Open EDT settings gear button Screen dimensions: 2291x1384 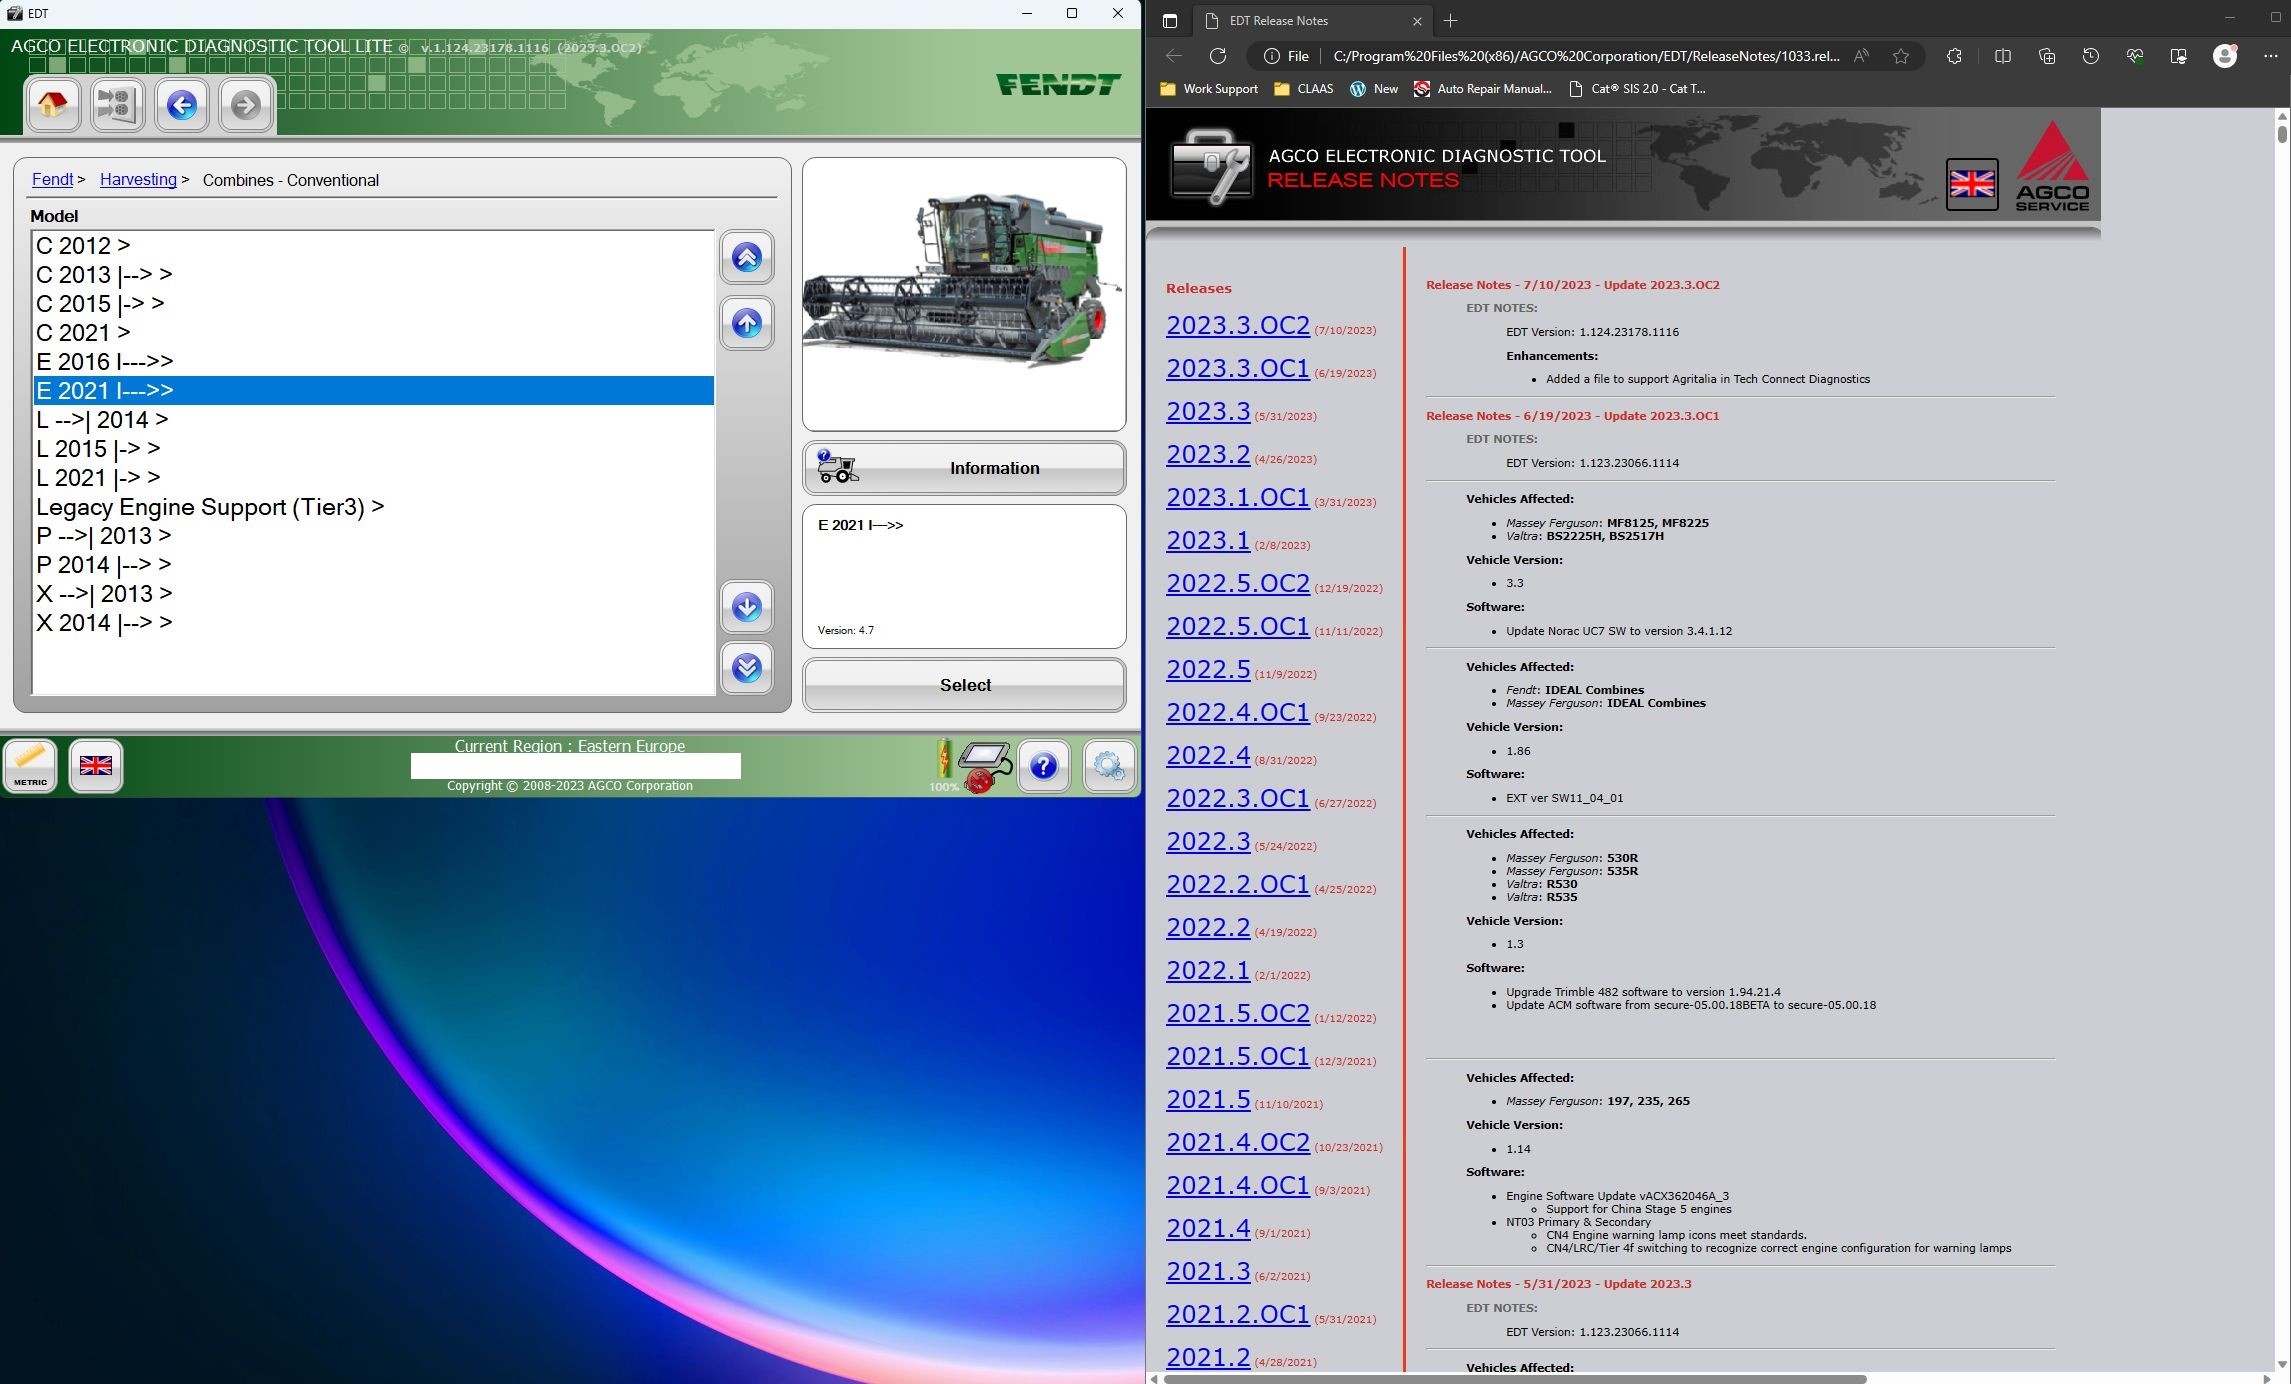click(x=1108, y=766)
